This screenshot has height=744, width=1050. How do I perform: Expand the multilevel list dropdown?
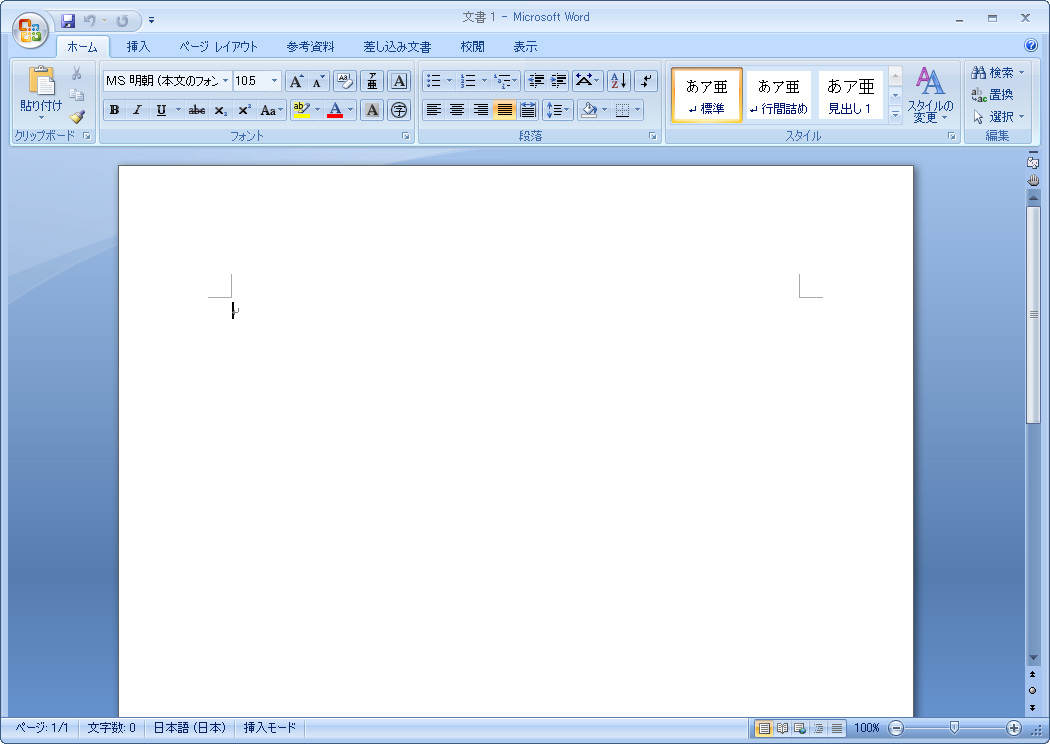coord(515,81)
